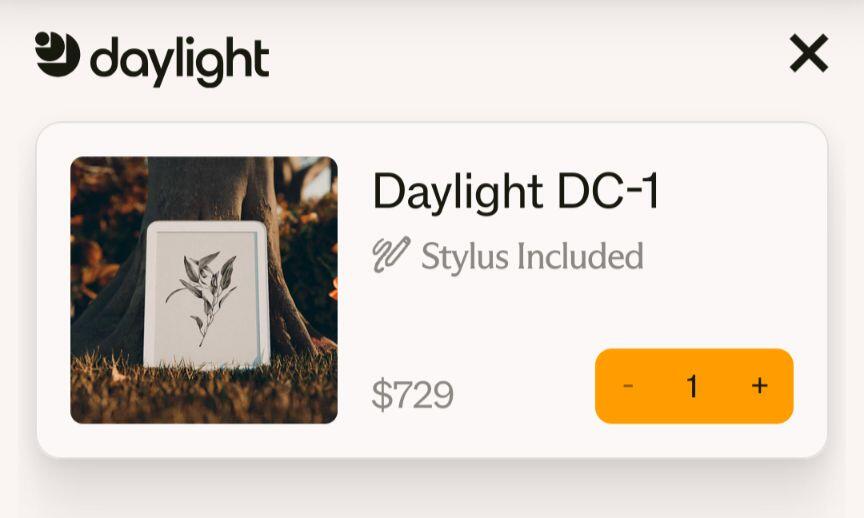Click the Daylight DC-1 product title

516,191
